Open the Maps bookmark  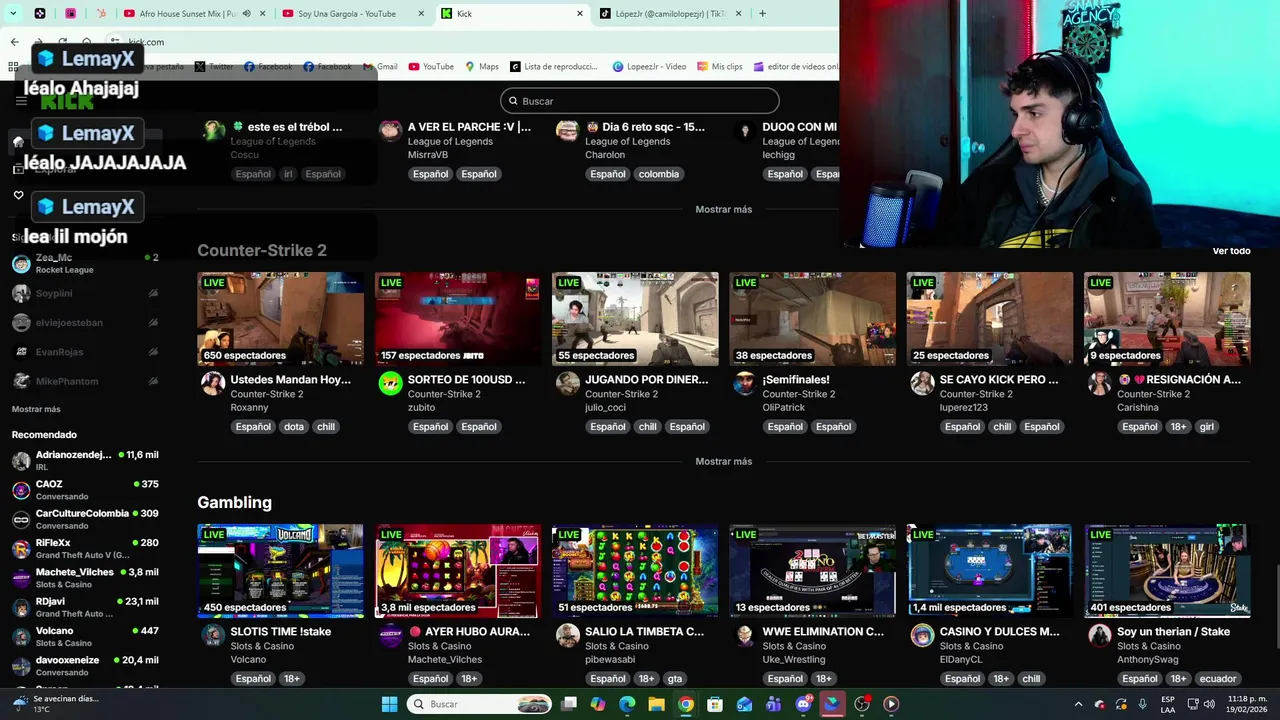[481, 67]
